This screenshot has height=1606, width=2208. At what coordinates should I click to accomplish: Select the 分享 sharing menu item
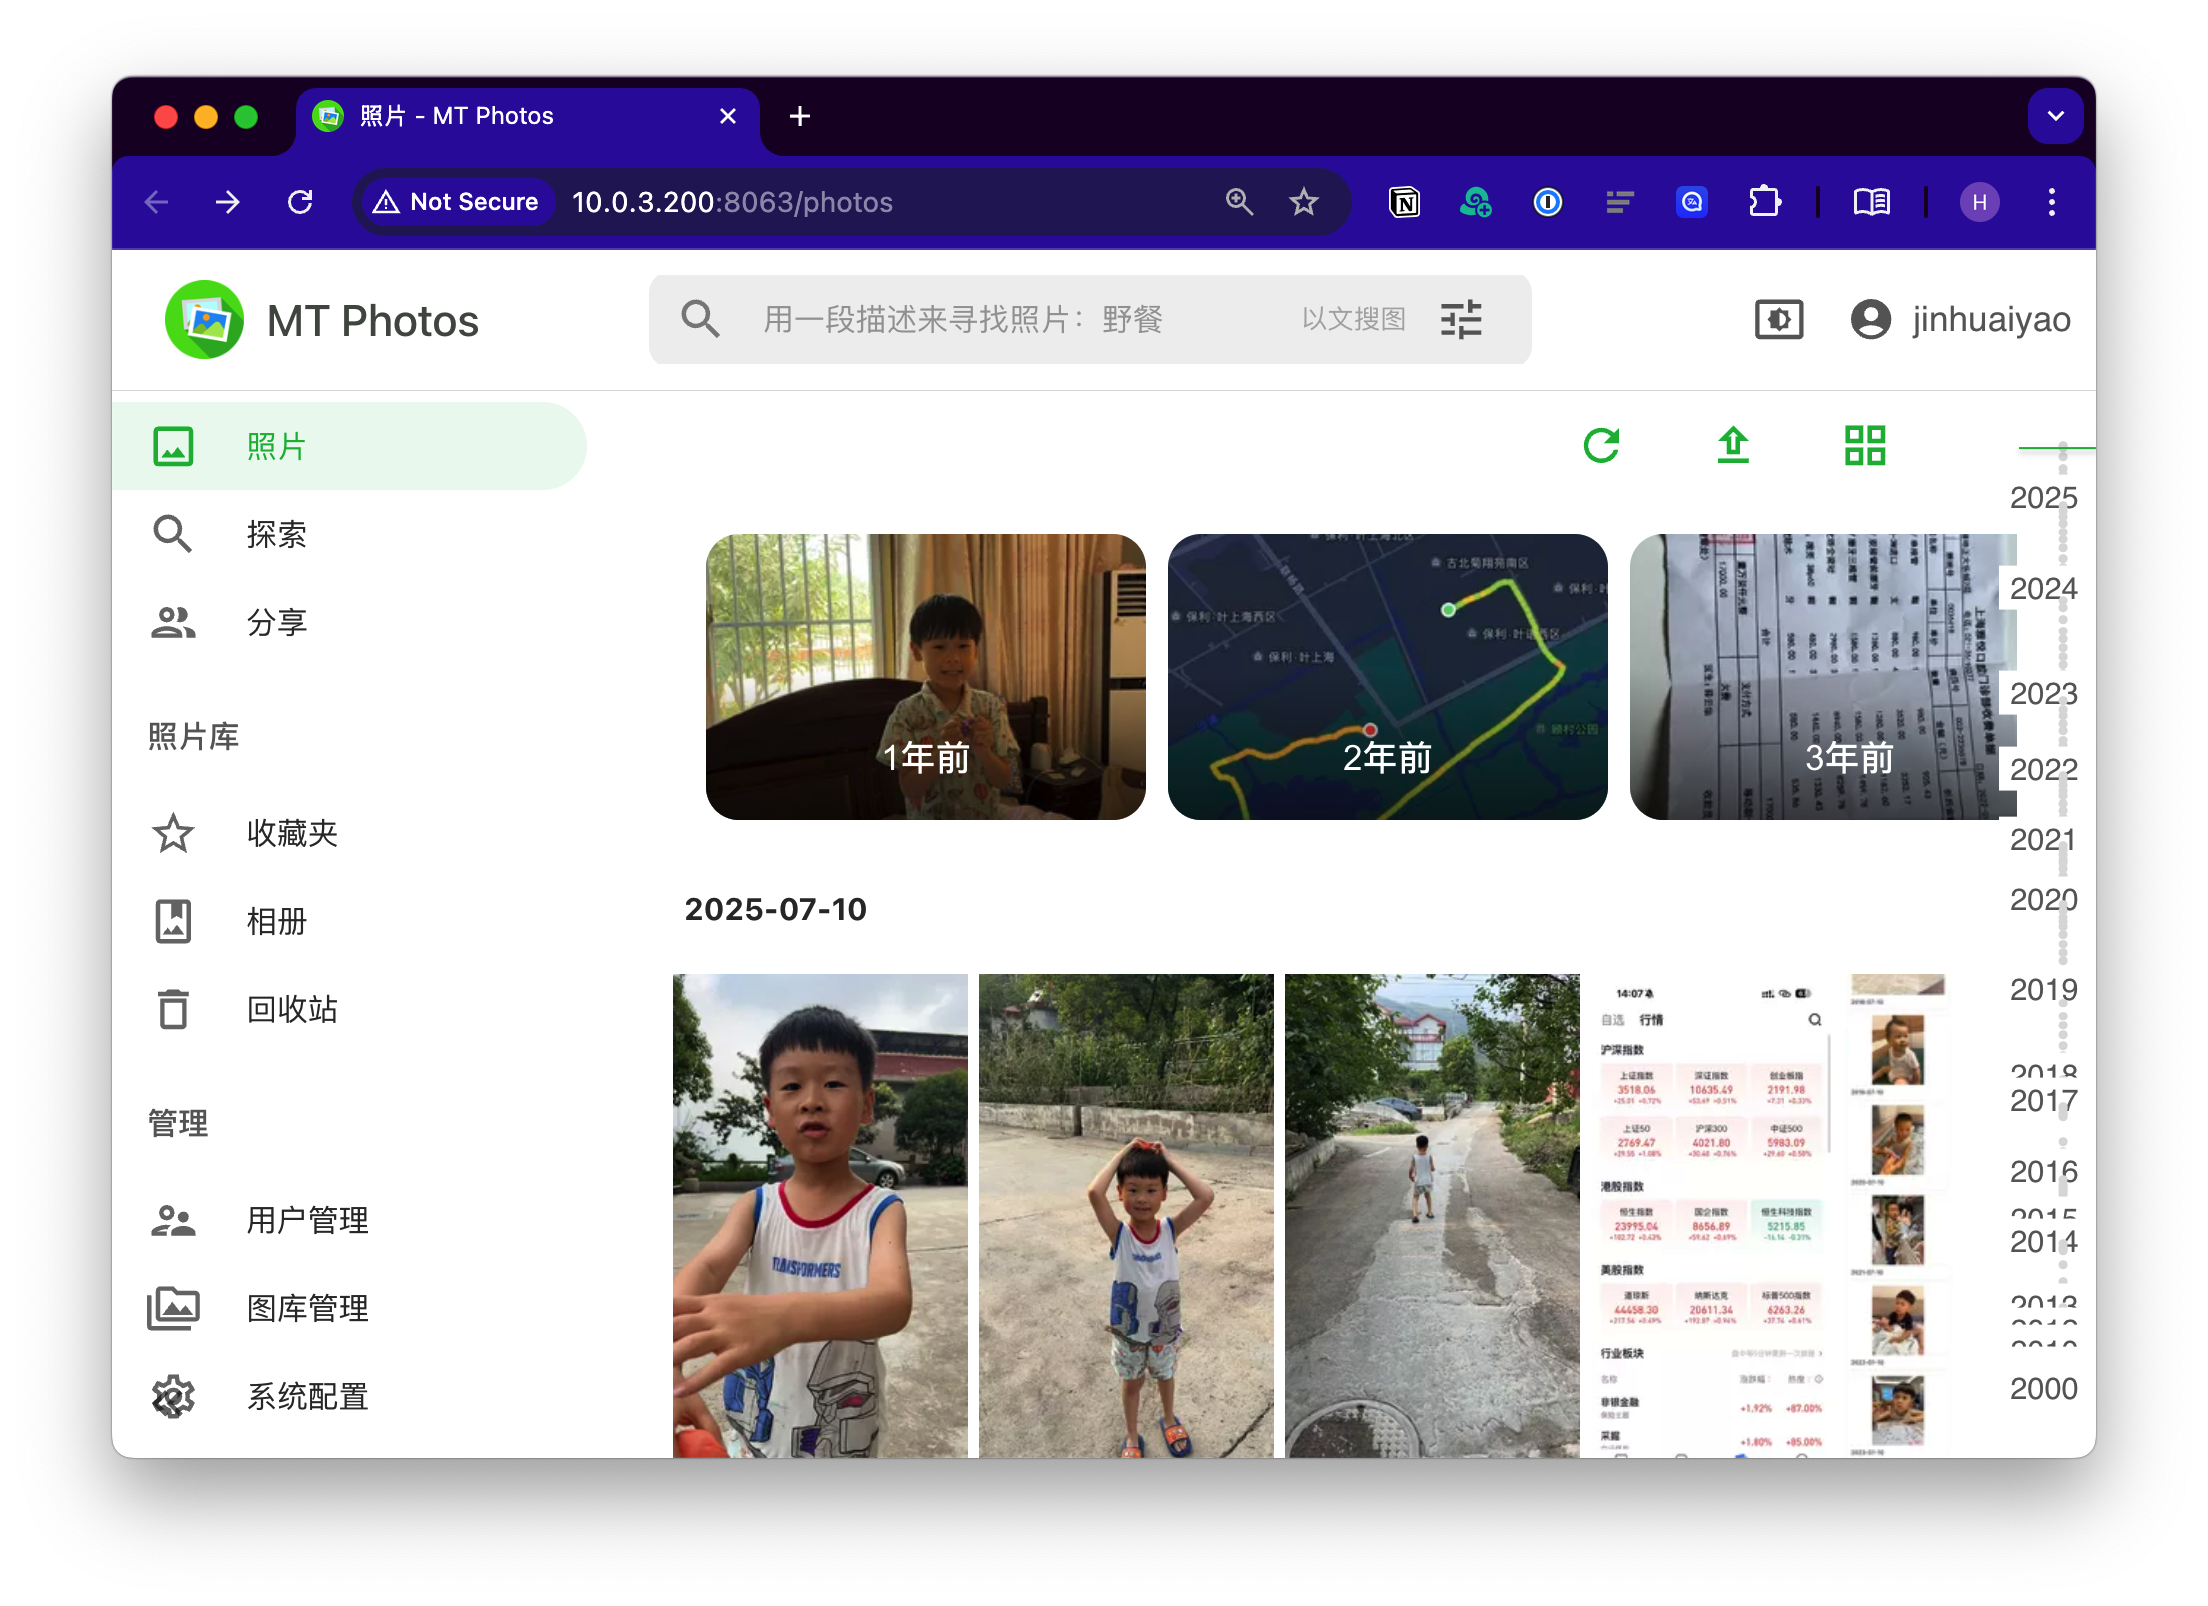point(276,622)
